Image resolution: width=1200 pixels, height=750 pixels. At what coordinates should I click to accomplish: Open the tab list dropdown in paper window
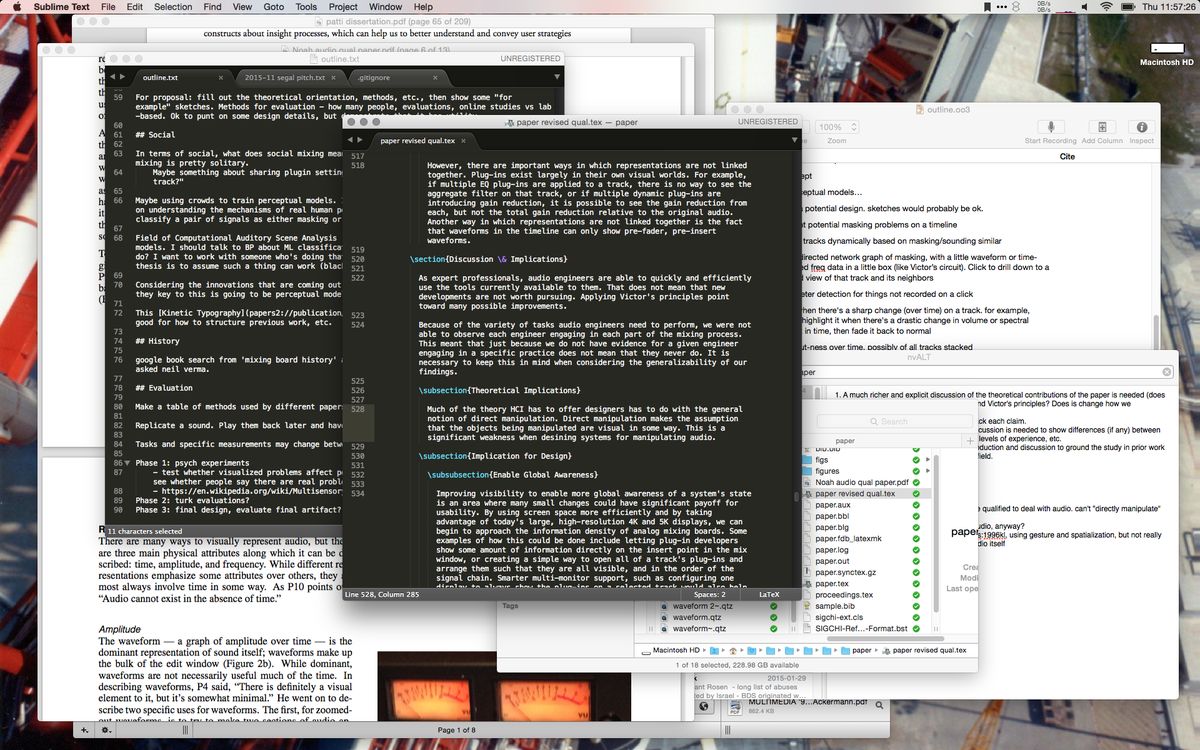coord(794,140)
